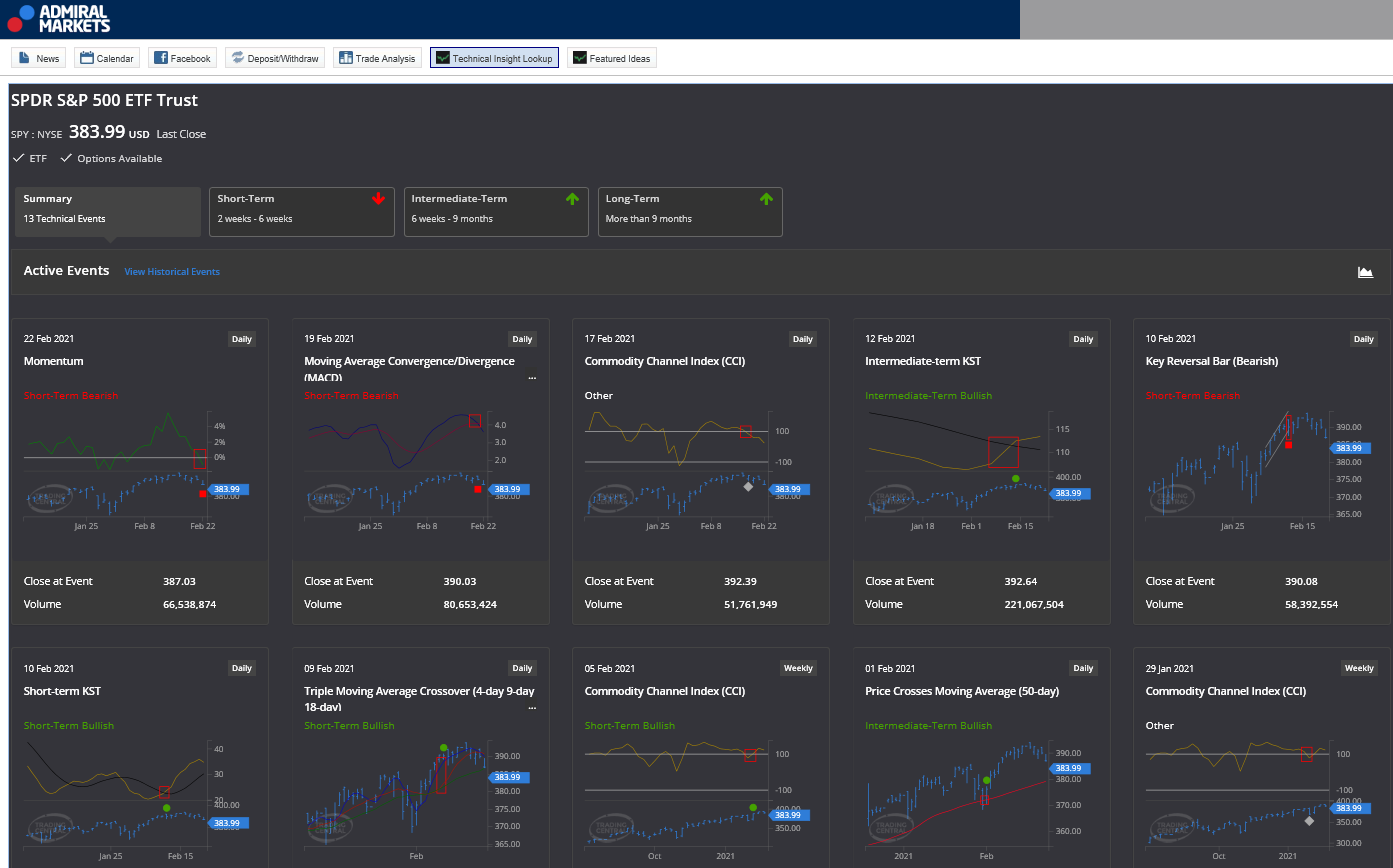Open the Calendar toolbar button
The height and width of the screenshot is (868, 1393).
[106, 58]
